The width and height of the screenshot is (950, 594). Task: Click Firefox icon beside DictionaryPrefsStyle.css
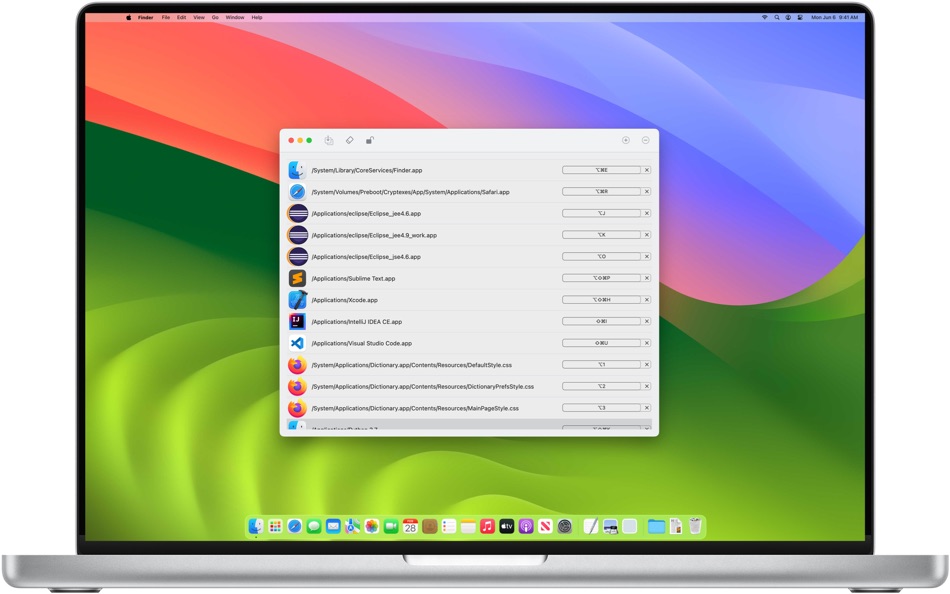click(297, 386)
